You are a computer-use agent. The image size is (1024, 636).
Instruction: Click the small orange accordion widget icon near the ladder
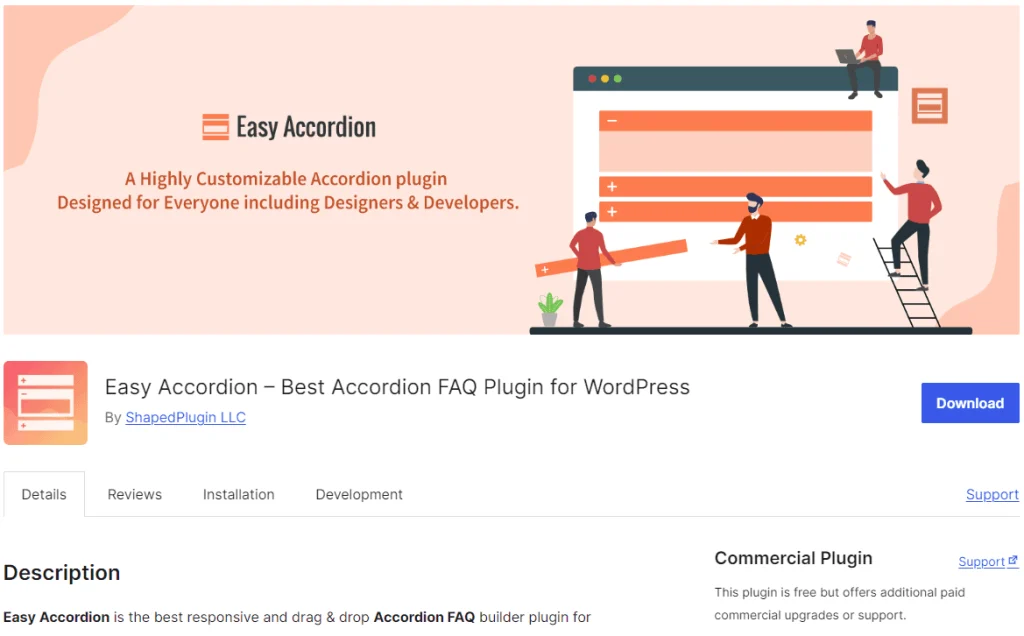coord(930,103)
